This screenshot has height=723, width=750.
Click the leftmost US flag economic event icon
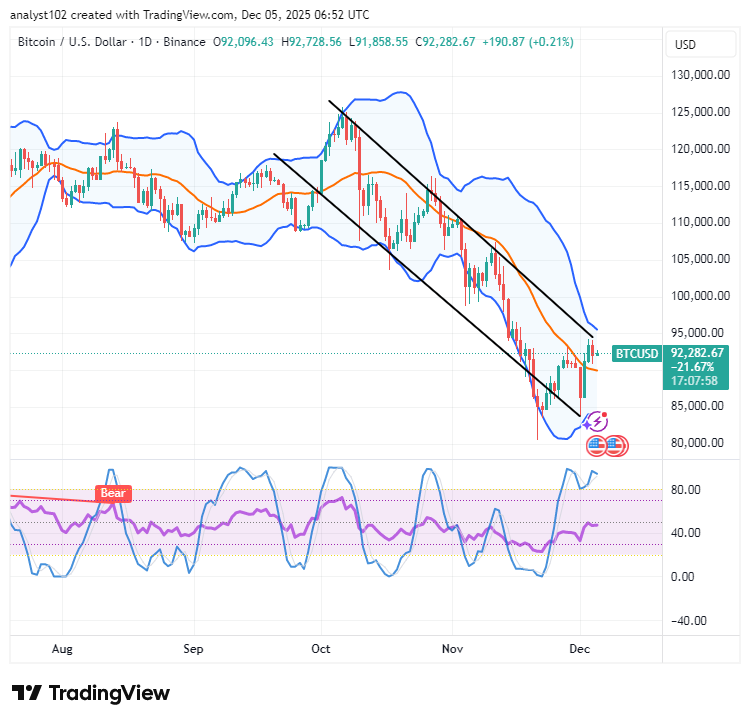597,445
